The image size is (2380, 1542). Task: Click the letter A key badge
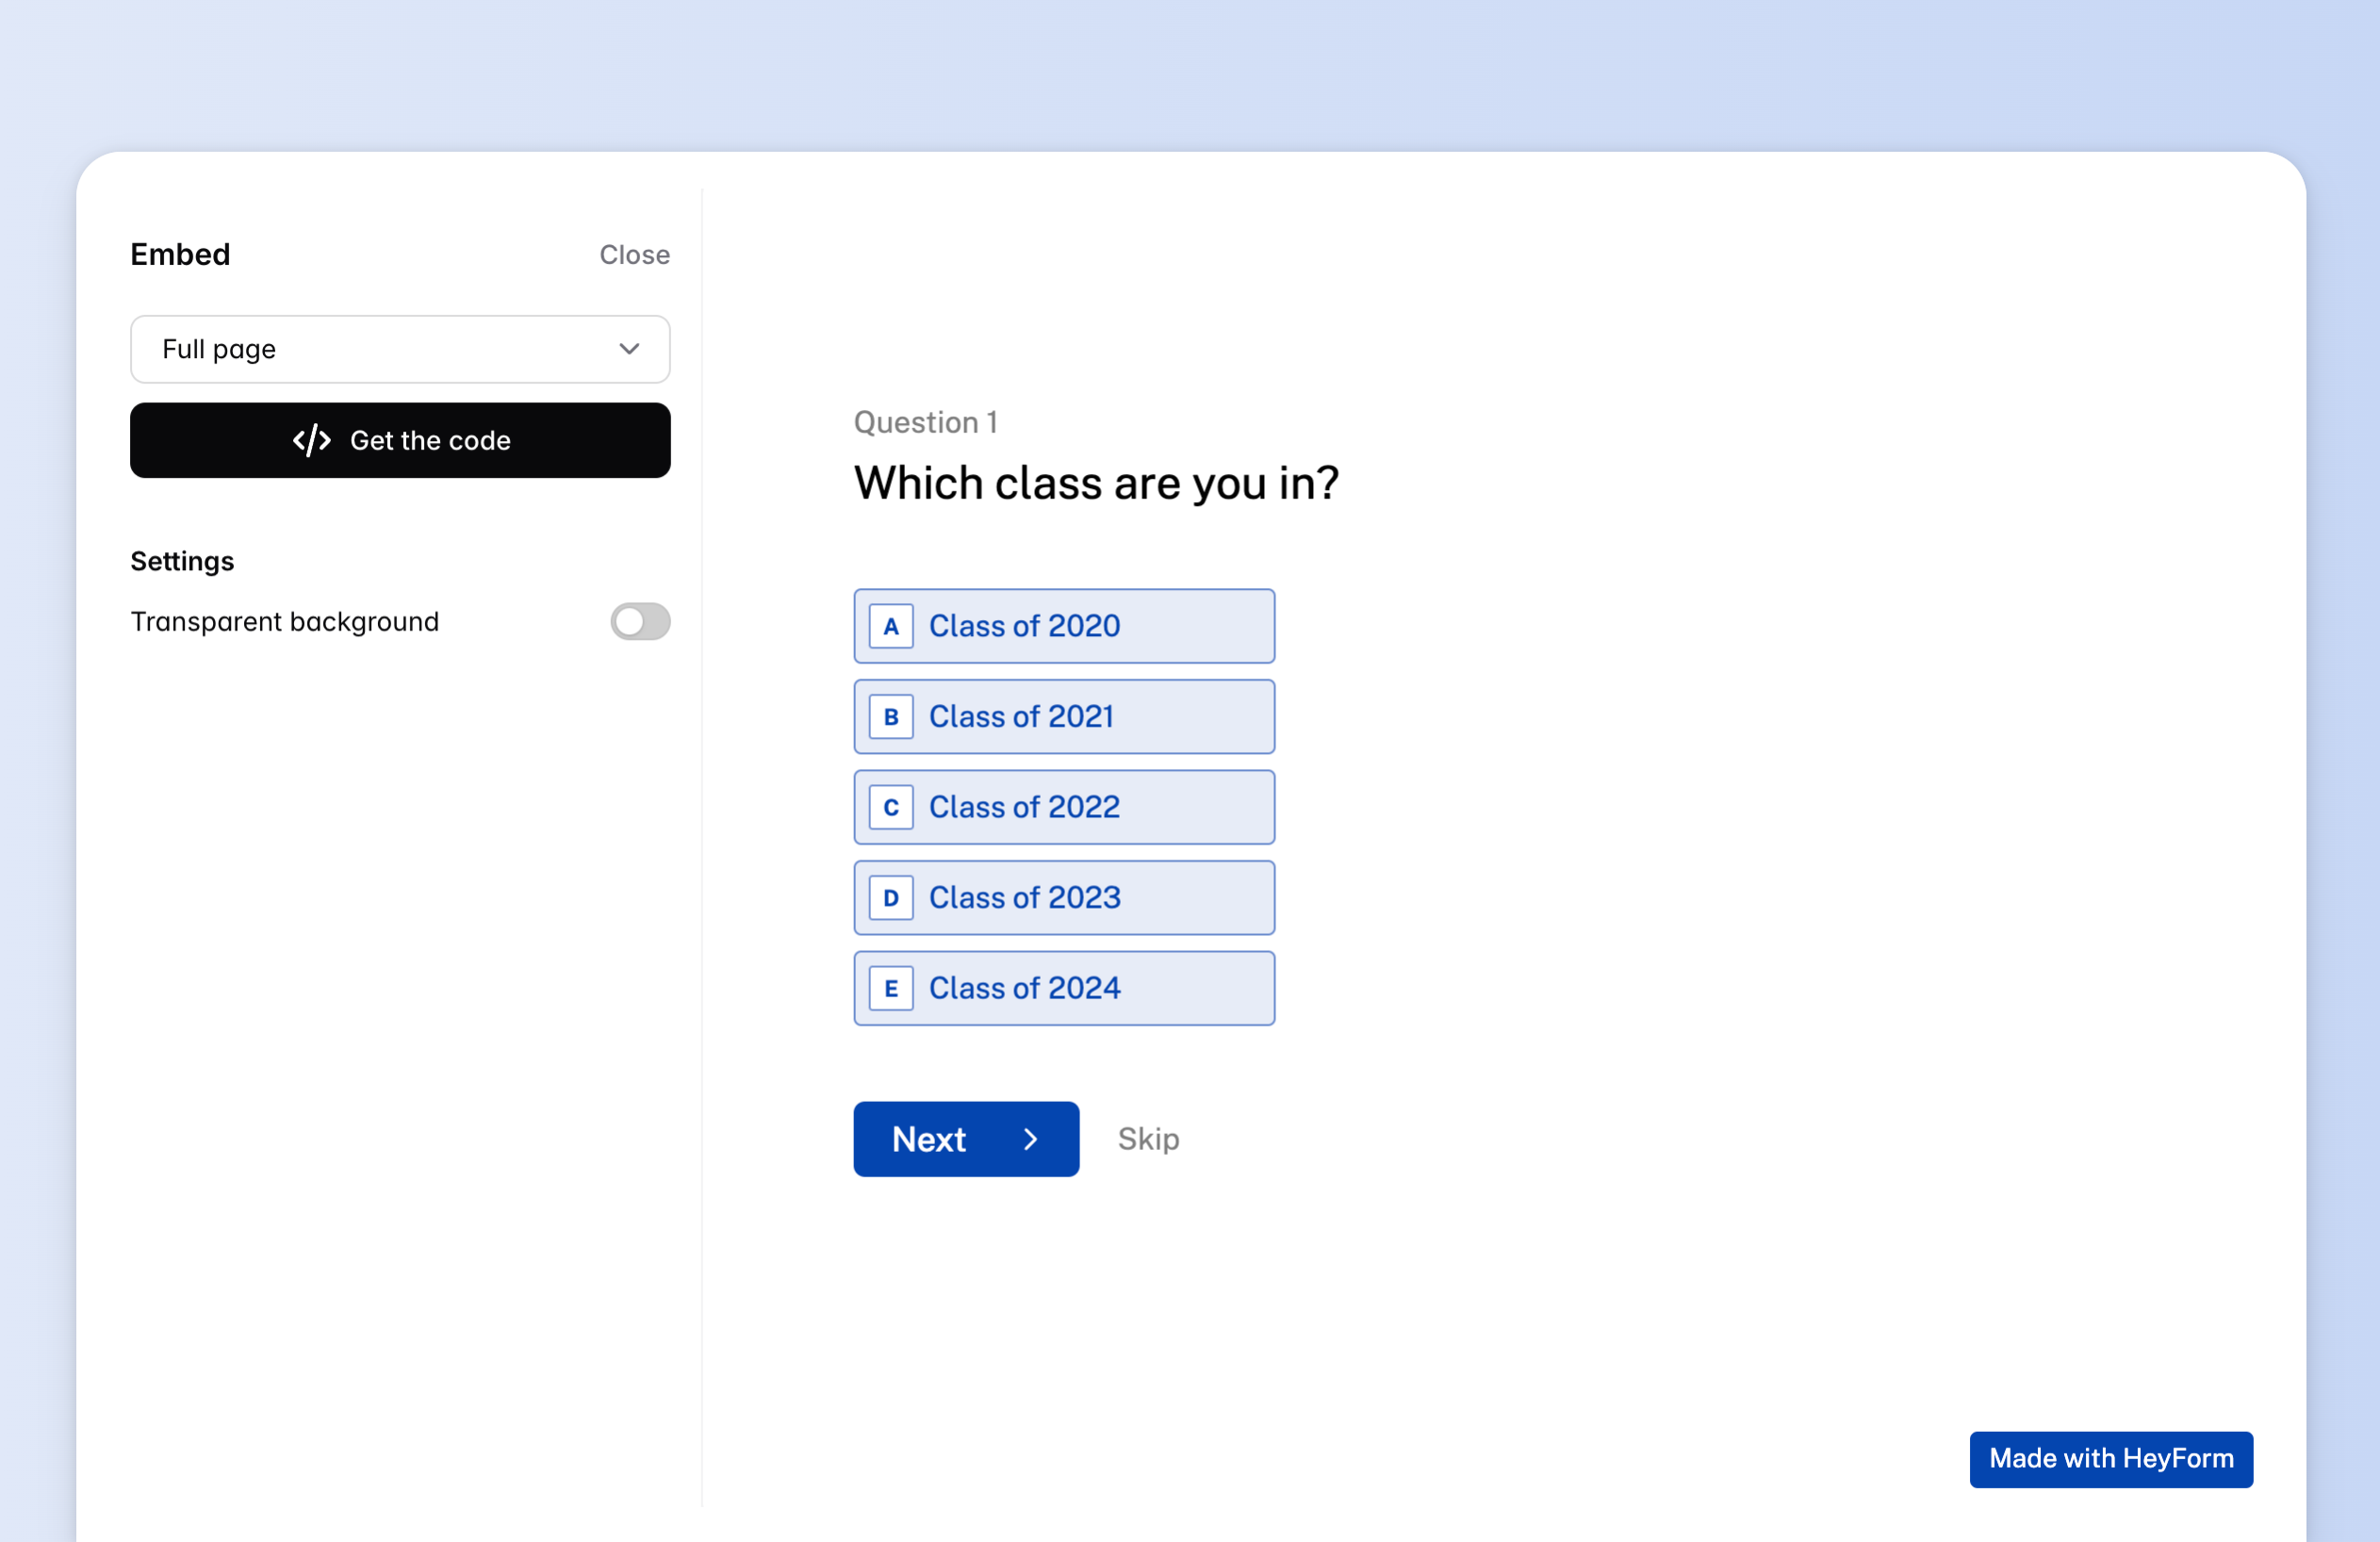pos(890,626)
